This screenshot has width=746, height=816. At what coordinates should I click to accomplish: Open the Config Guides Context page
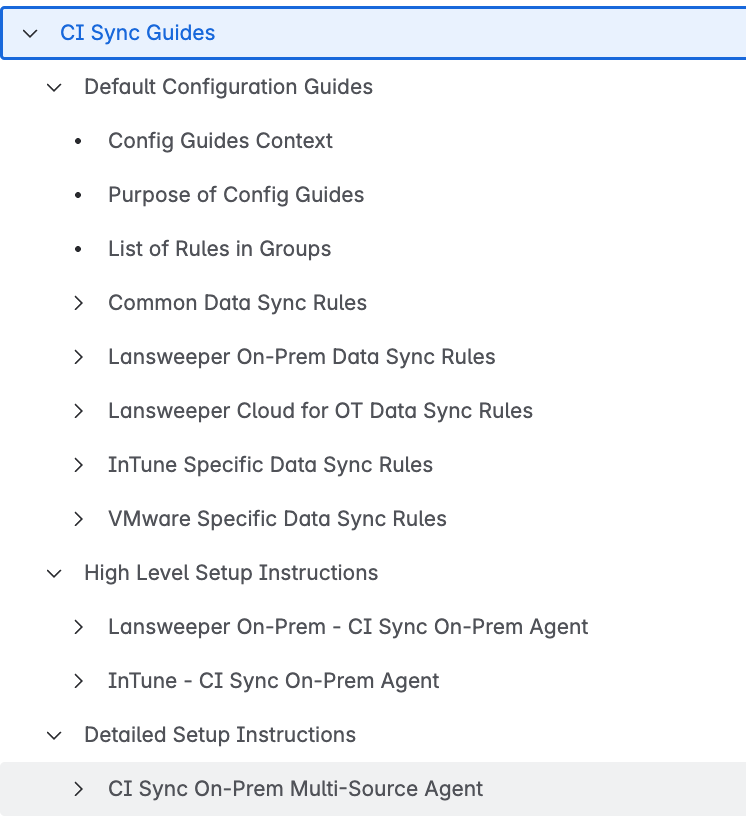click(220, 141)
